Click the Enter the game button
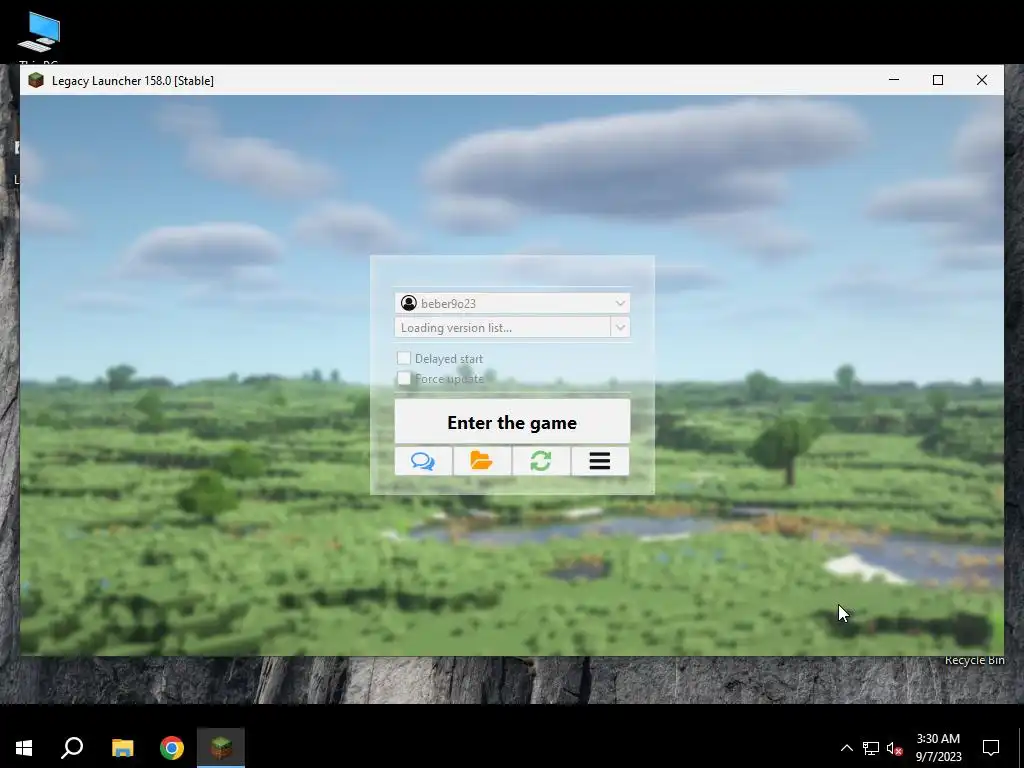Screen dimensions: 1024x768 (512, 423)
